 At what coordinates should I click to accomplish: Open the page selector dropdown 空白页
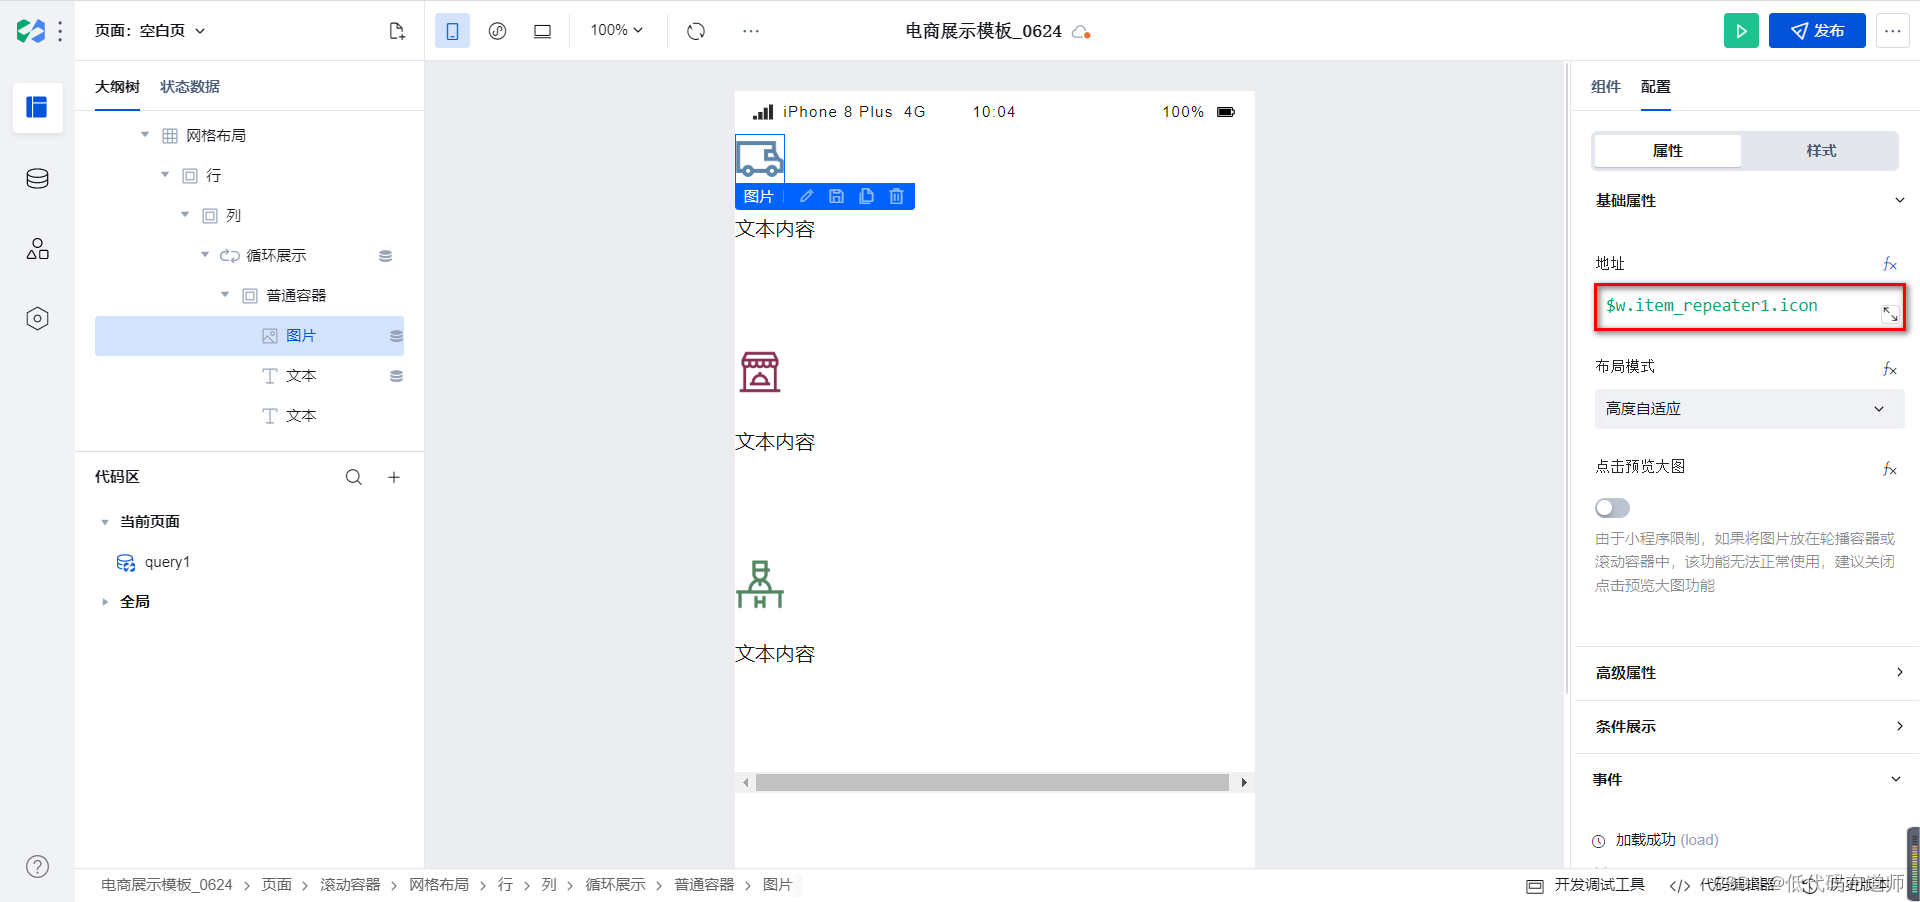[x=150, y=31]
